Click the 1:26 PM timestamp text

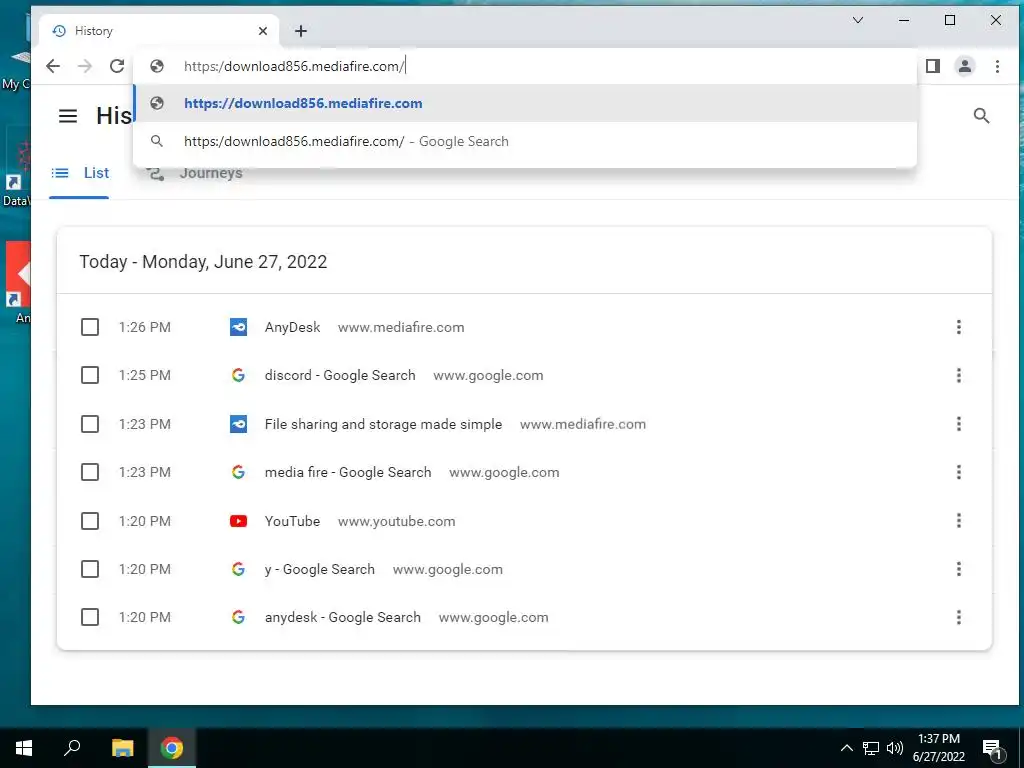click(x=144, y=327)
